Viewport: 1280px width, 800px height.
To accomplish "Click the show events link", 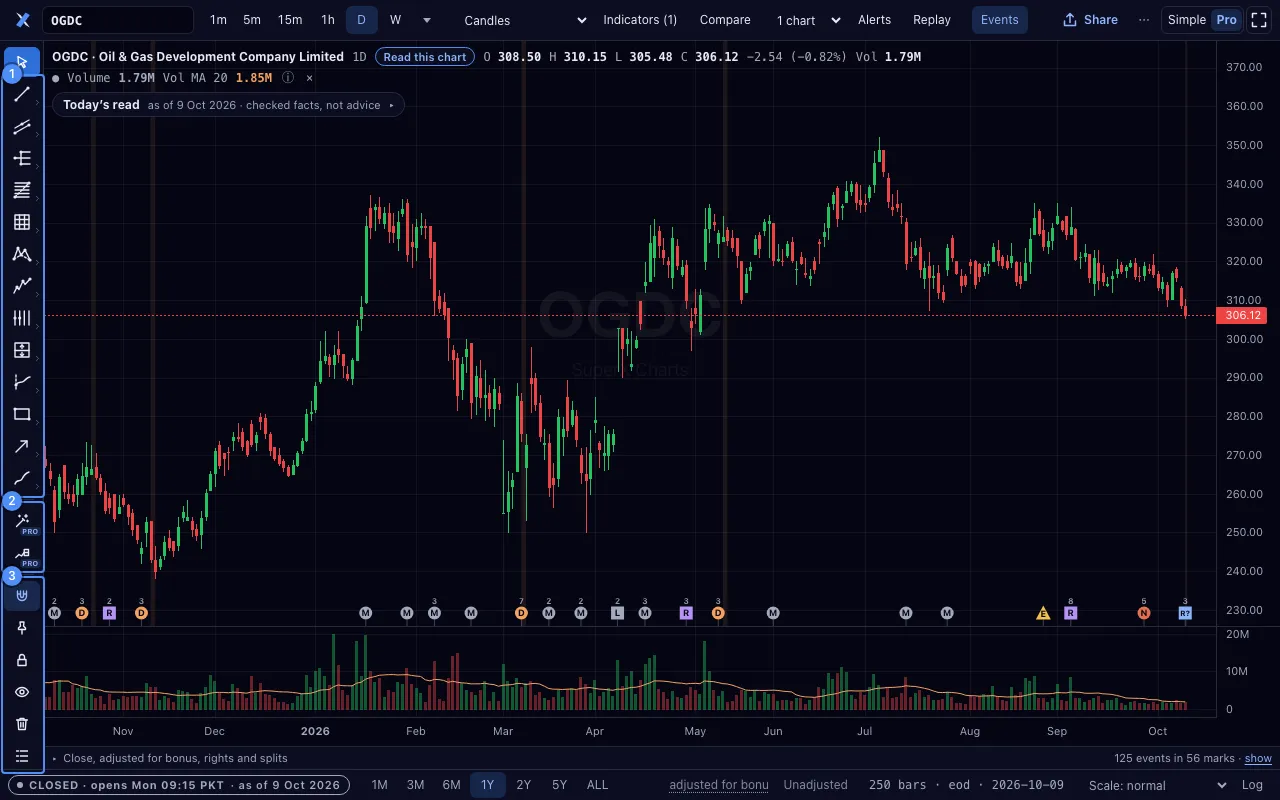I will click(1258, 759).
